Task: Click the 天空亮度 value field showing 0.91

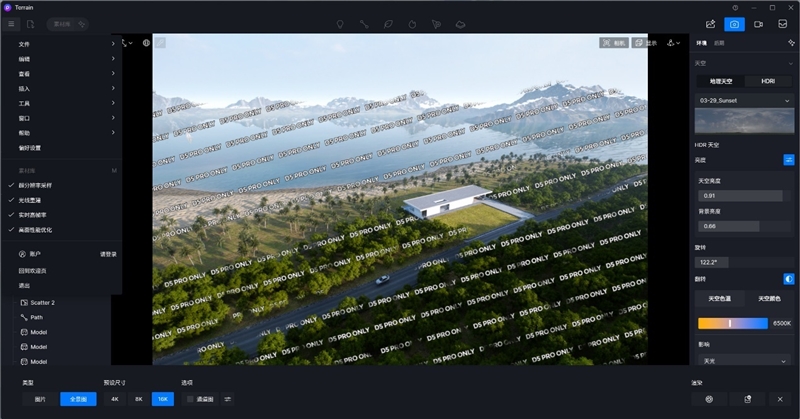Action: pyautogui.click(x=740, y=195)
